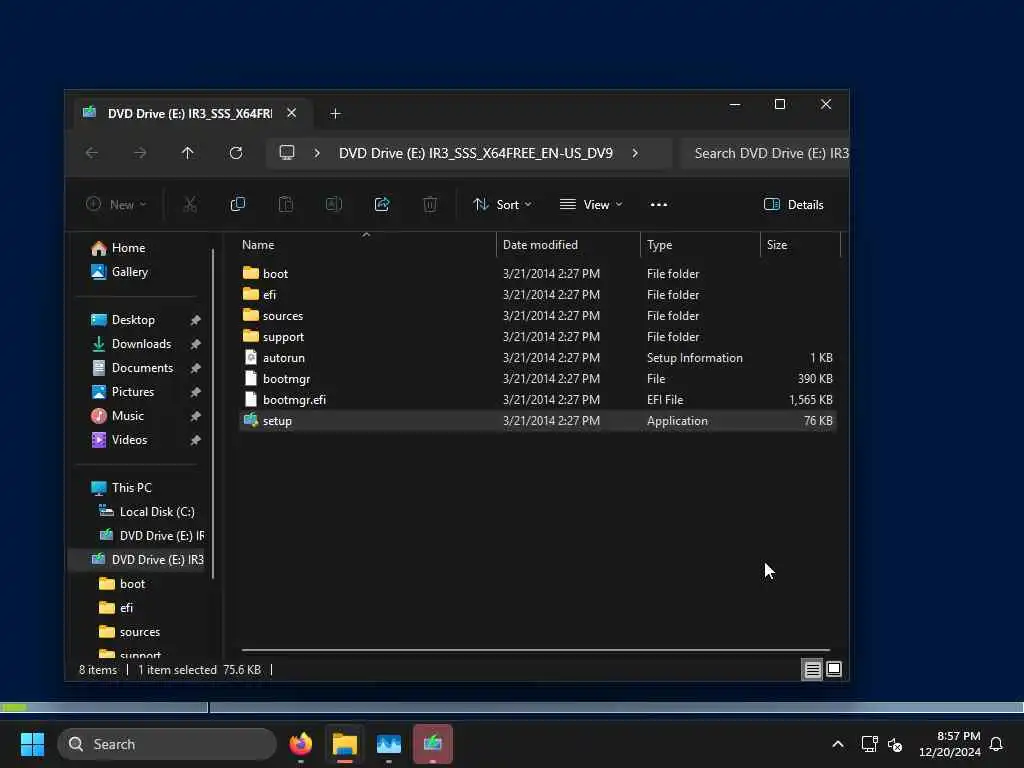Click the pin icon beside Desktop
Image resolution: width=1024 pixels, height=768 pixels.
point(195,320)
